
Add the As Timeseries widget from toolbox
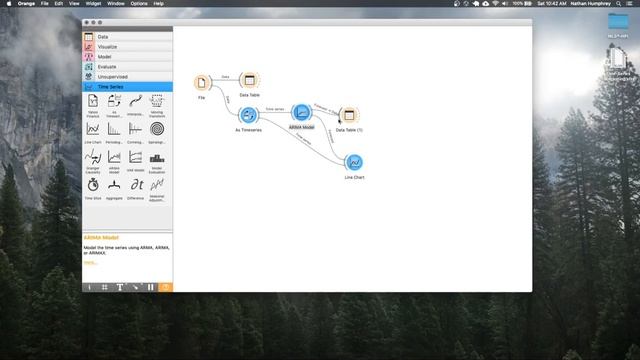(114, 105)
